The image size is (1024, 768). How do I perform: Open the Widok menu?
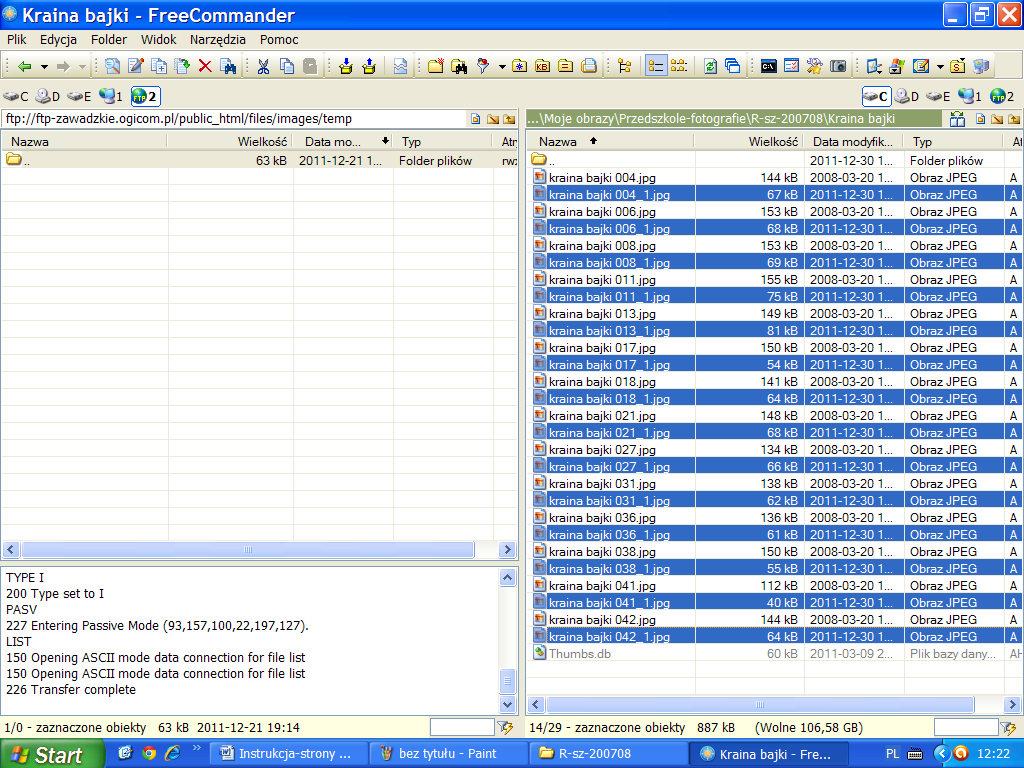pos(159,39)
